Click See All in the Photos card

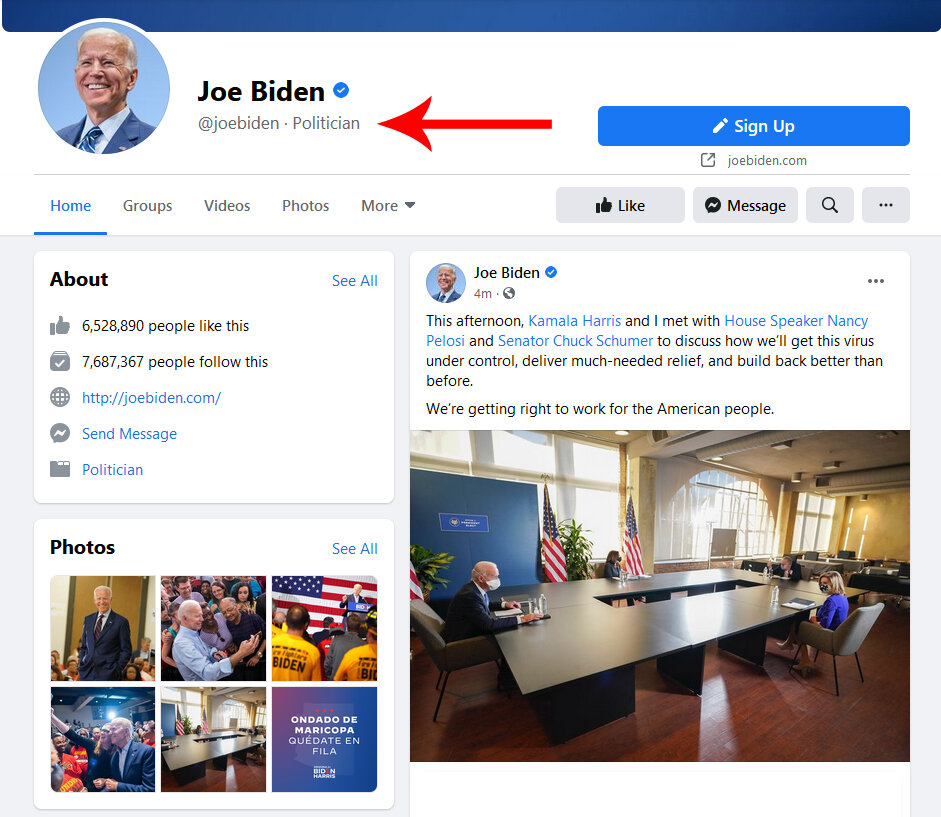pyautogui.click(x=355, y=549)
